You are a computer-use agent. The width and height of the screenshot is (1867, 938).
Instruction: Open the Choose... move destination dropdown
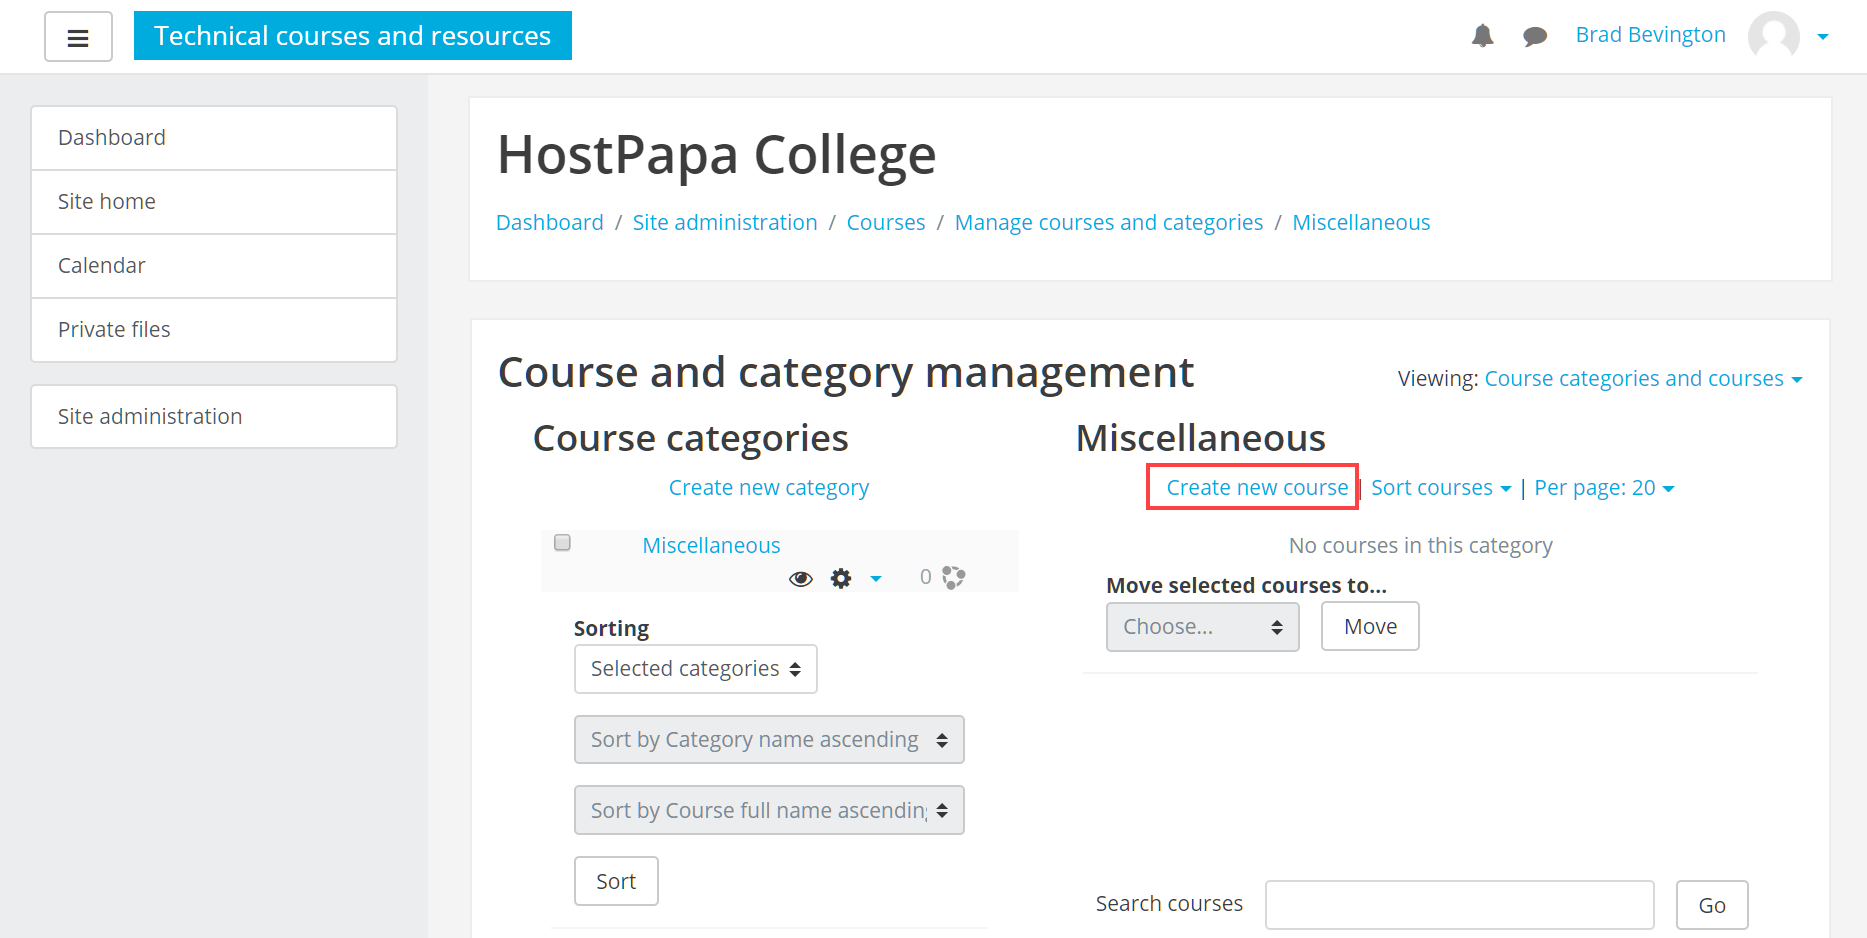(x=1202, y=627)
